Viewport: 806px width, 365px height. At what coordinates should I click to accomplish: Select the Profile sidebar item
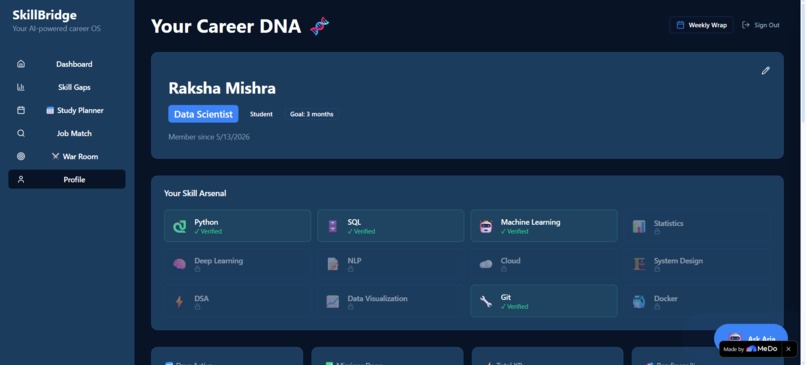67,179
